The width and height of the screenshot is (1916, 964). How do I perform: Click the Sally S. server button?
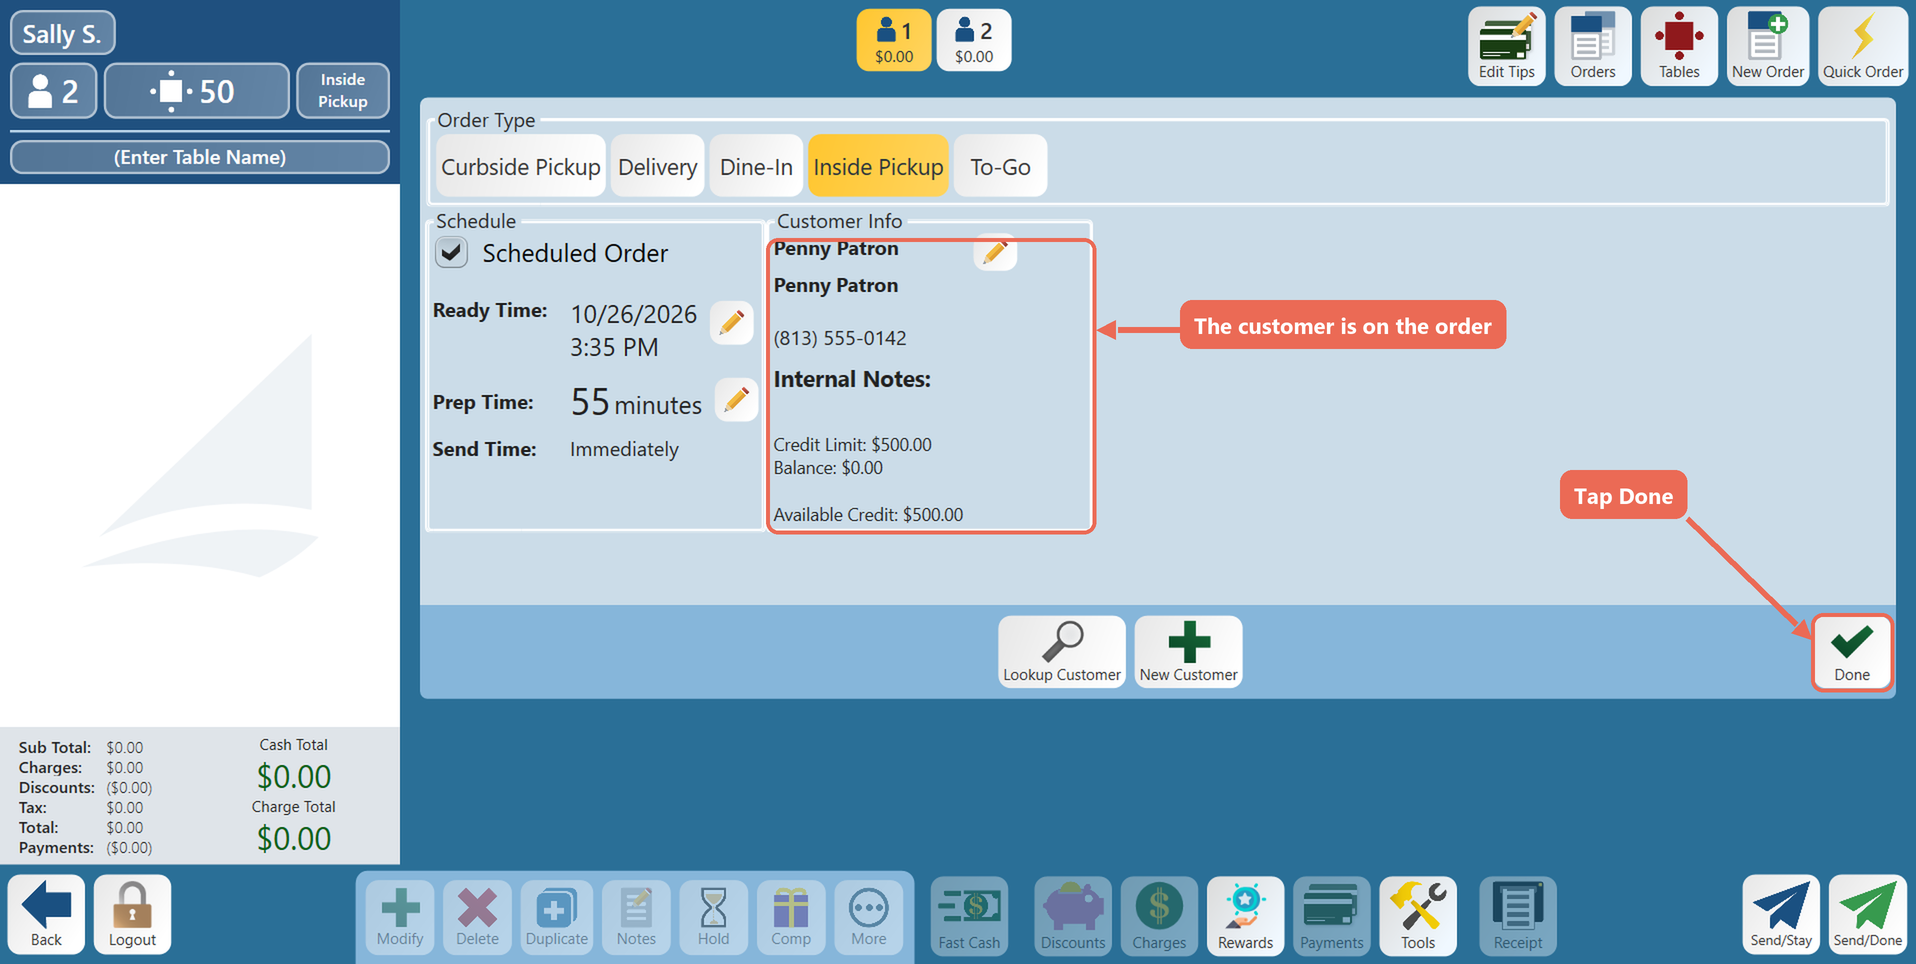click(62, 33)
